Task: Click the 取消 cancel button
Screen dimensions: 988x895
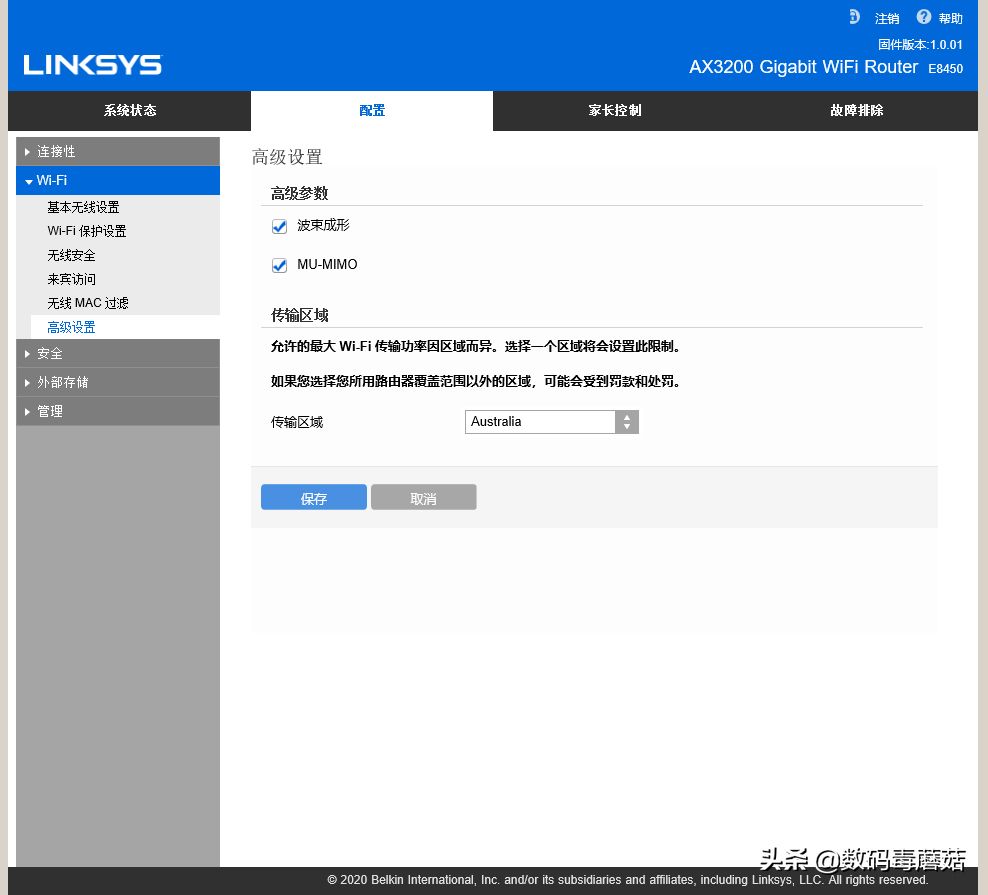Action: [x=423, y=497]
